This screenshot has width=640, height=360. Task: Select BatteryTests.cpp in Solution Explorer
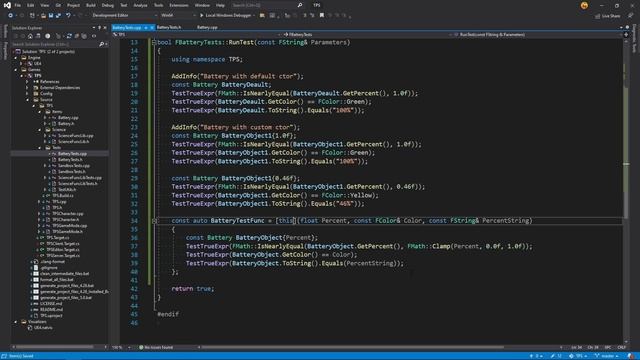[72, 153]
